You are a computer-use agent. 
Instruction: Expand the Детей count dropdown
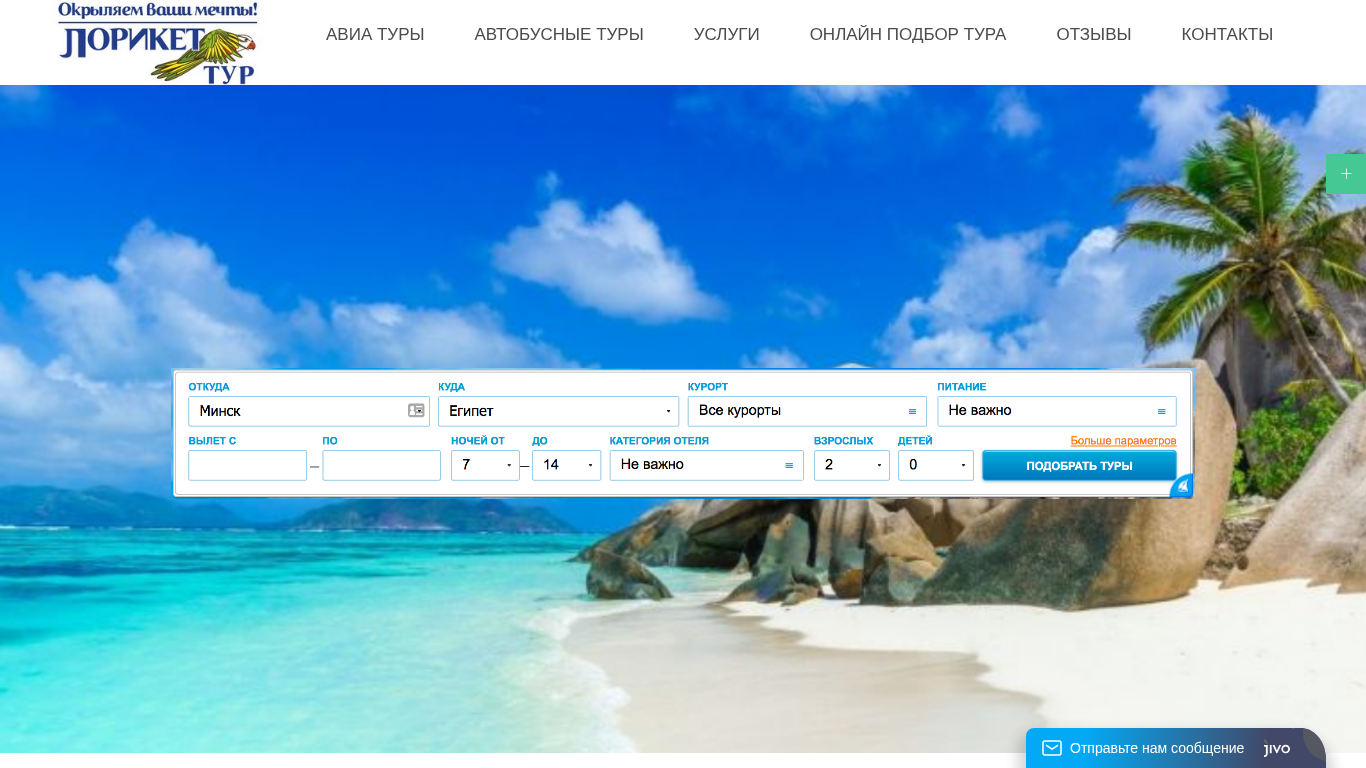(x=936, y=465)
